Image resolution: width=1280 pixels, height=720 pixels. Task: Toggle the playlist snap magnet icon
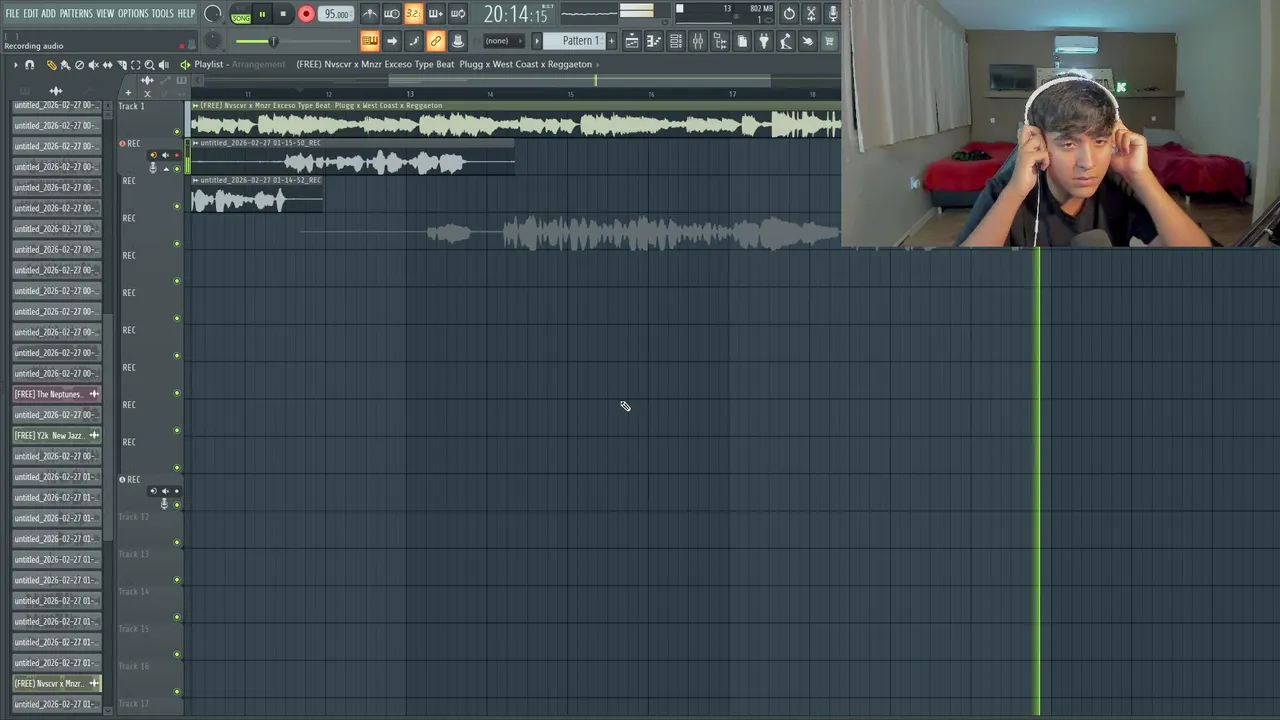[x=30, y=65]
